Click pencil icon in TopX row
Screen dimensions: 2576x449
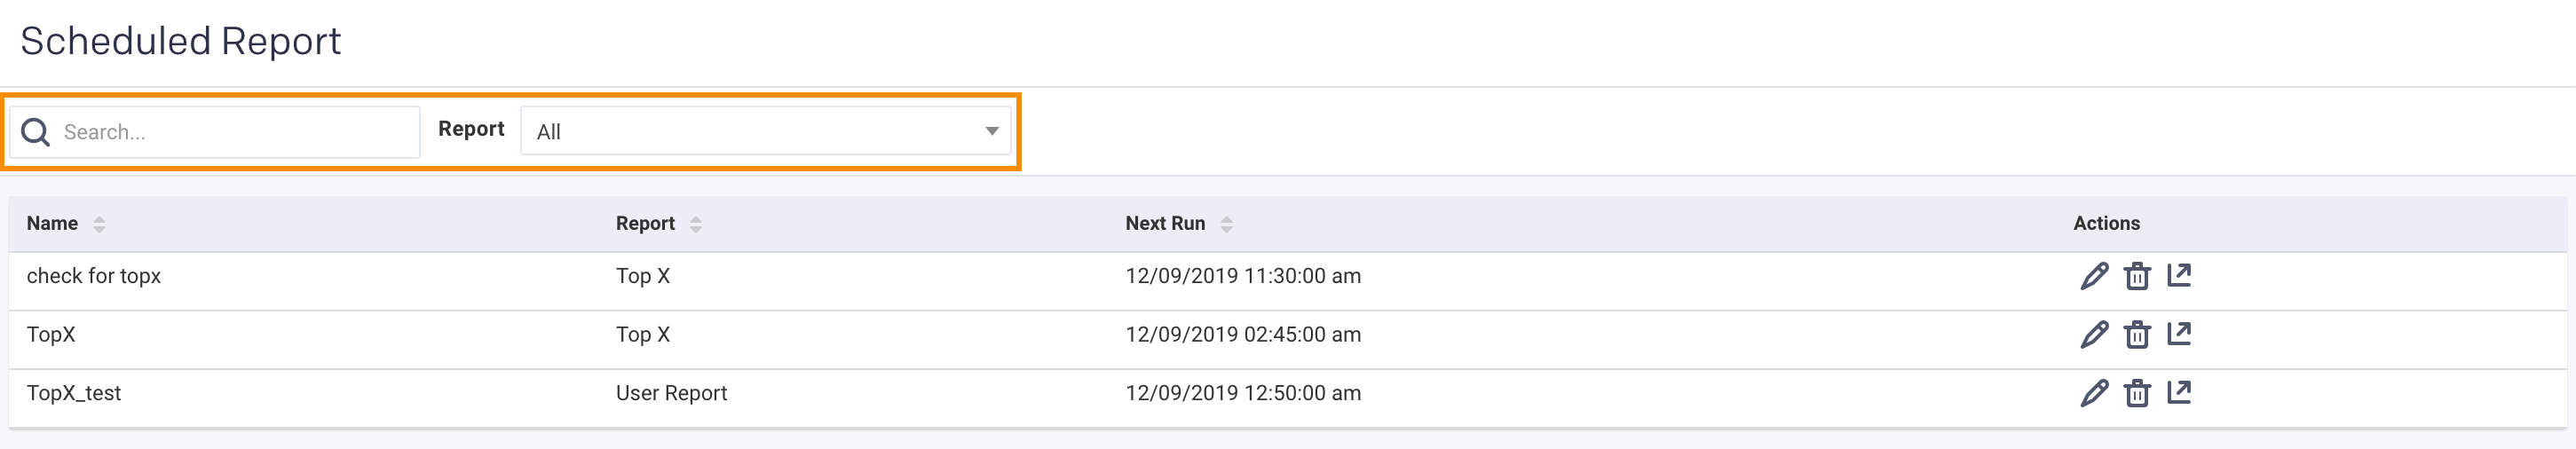tap(2094, 334)
